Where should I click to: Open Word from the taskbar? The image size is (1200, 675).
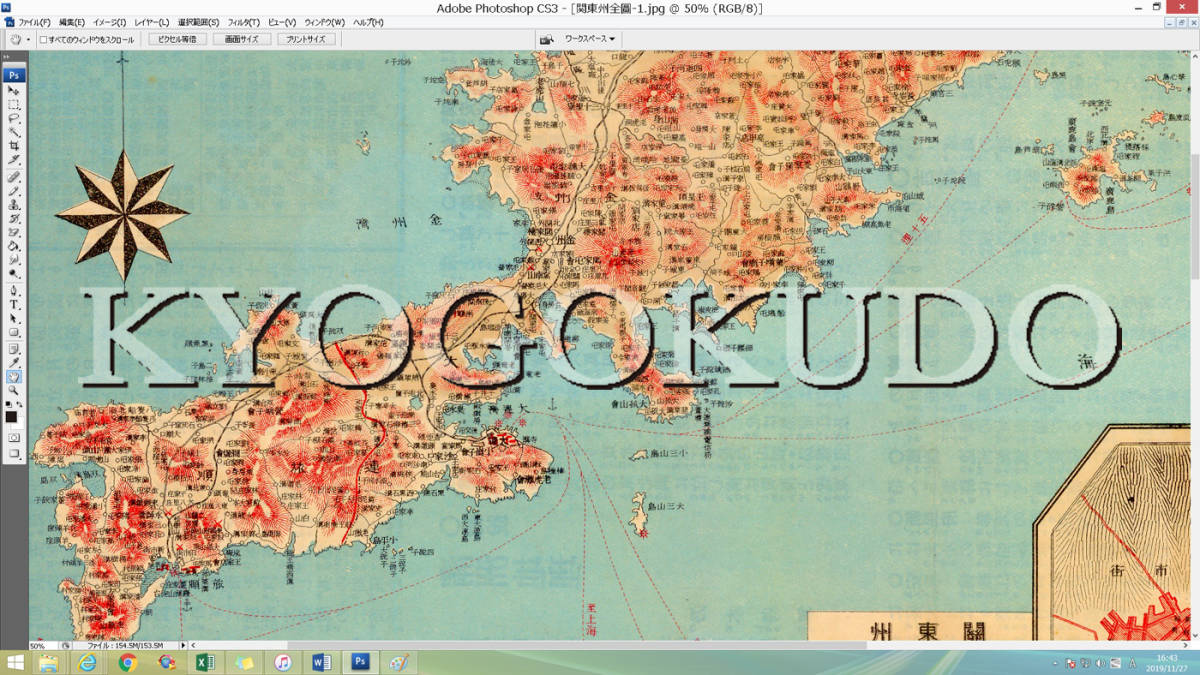[322, 663]
